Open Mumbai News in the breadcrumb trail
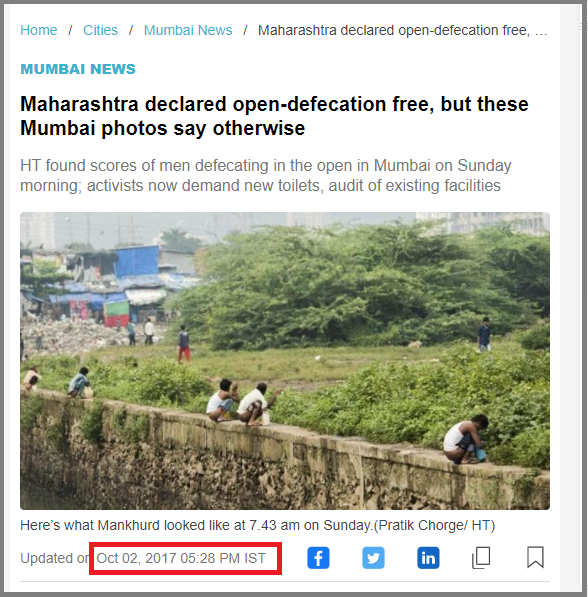This screenshot has height=597, width=588. click(x=188, y=30)
